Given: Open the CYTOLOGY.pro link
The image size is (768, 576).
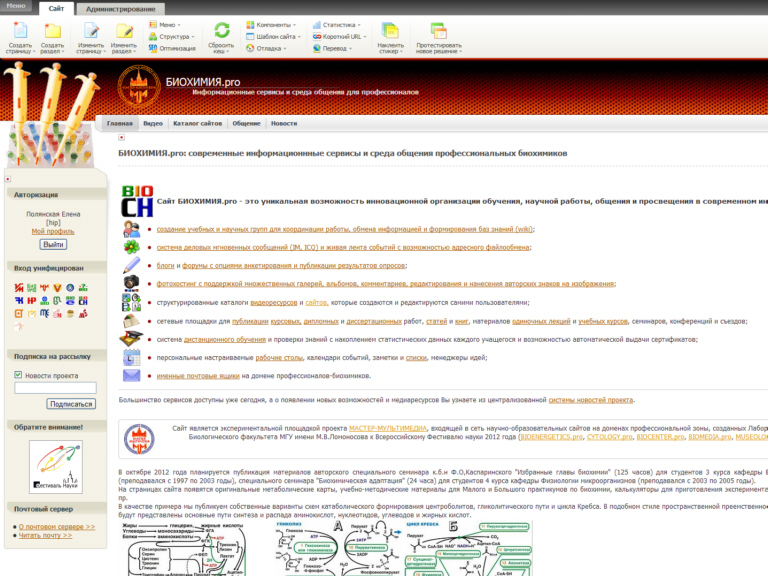Looking at the screenshot, I should 609,436.
